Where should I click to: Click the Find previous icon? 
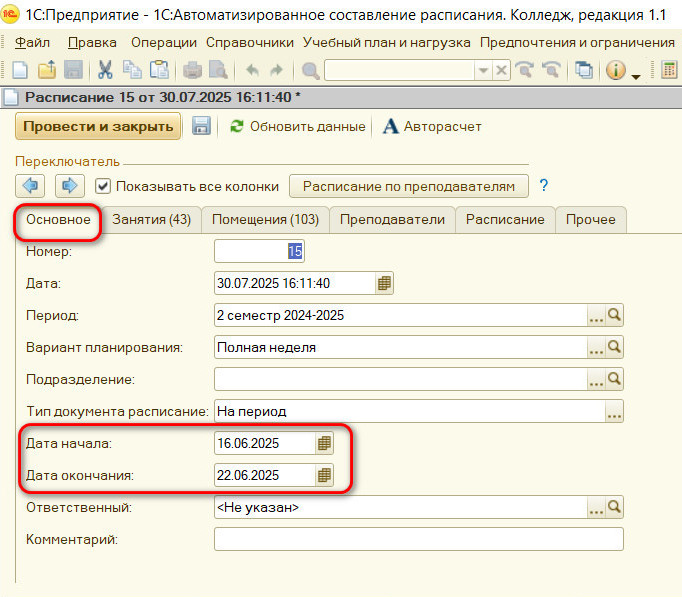tap(551, 70)
